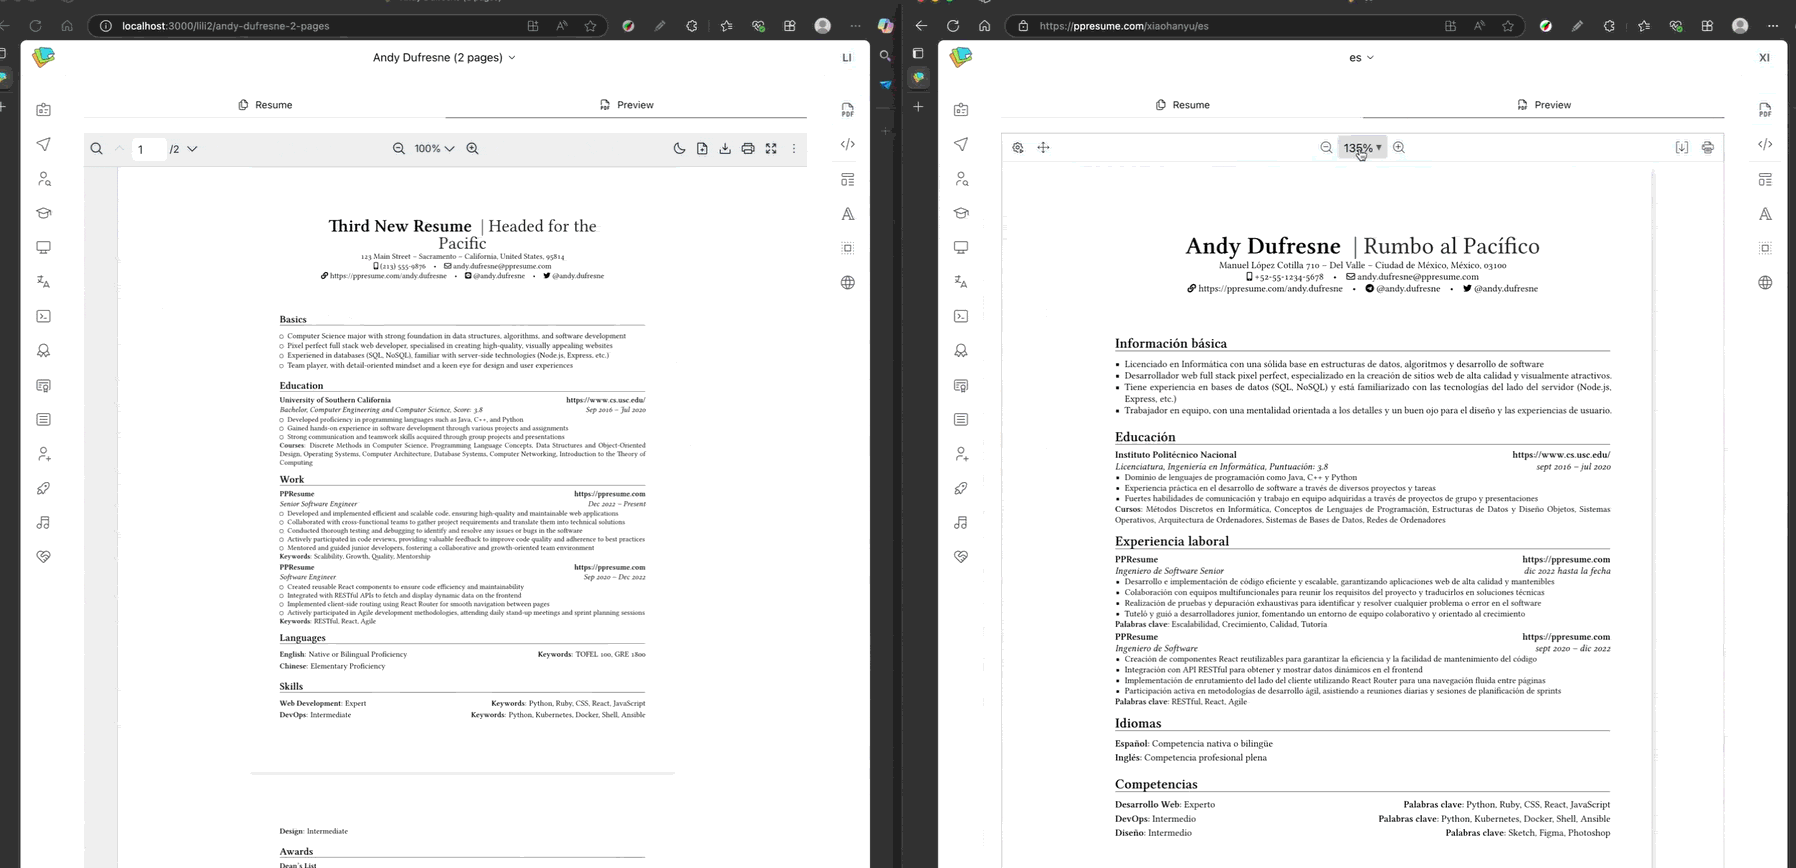
Task: Open file icon in left PDF viewer toolbar
Action: [702, 148]
